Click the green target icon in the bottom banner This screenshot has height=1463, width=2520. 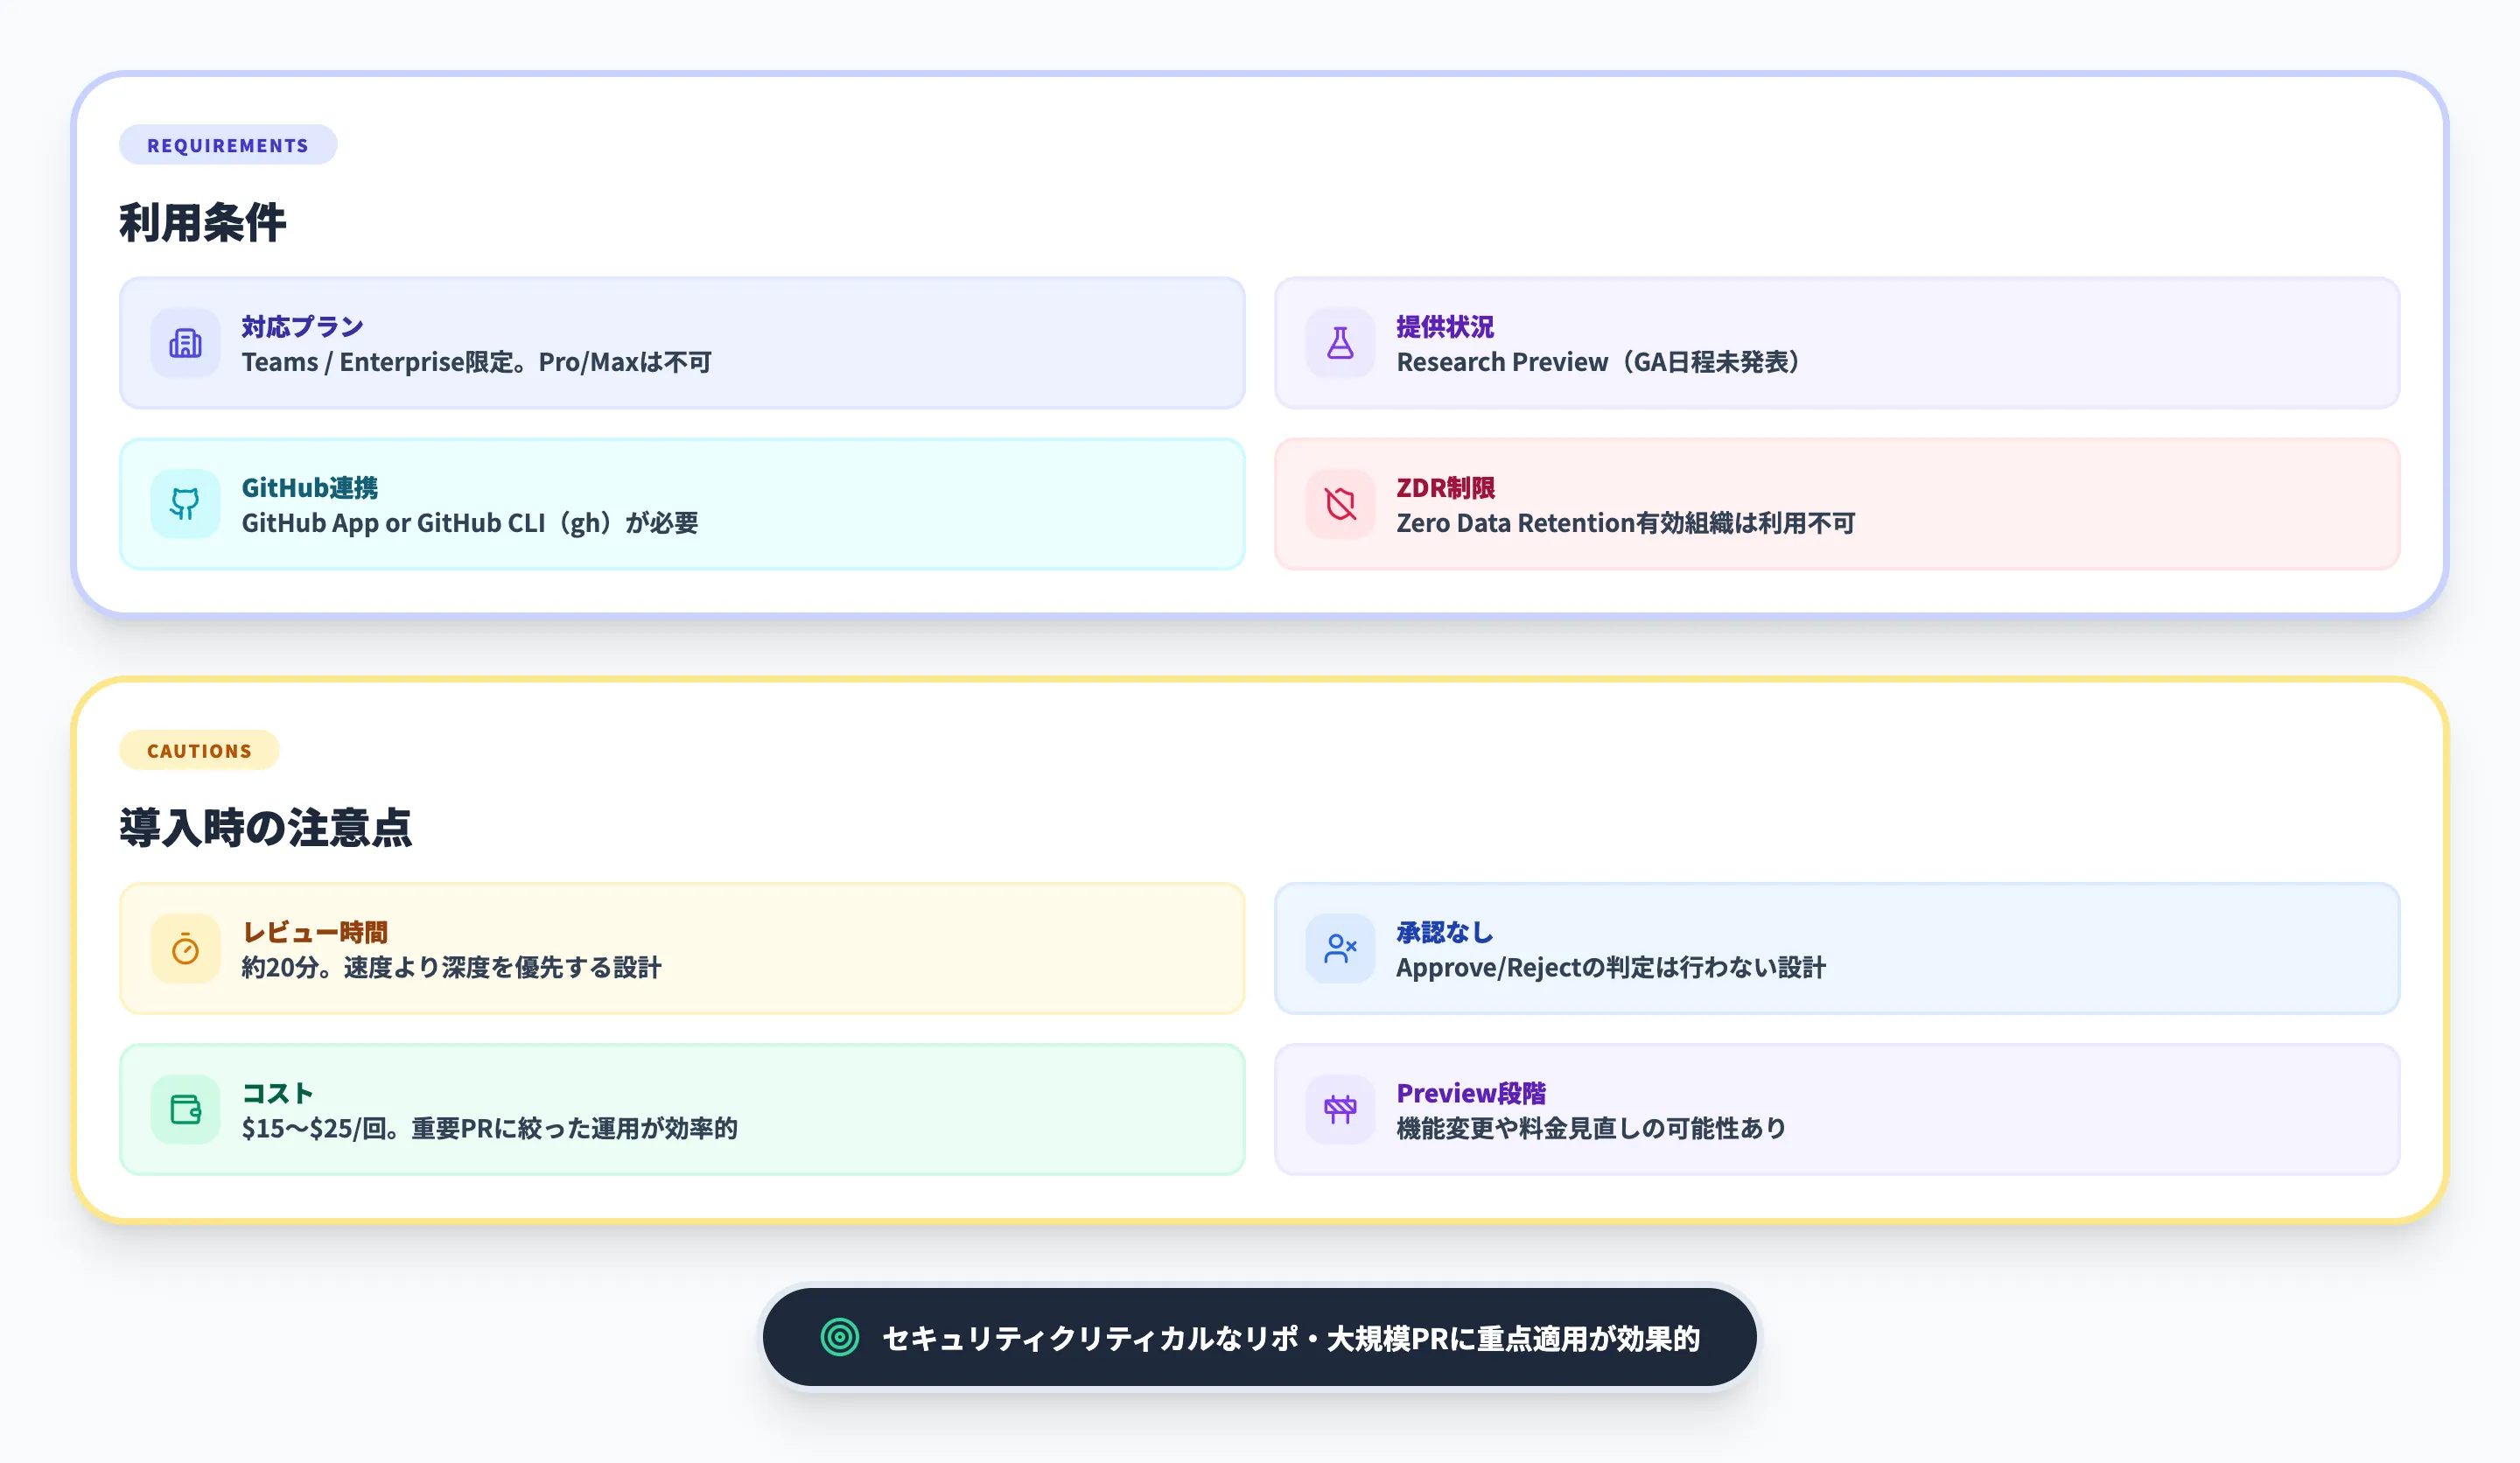tap(840, 1336)
